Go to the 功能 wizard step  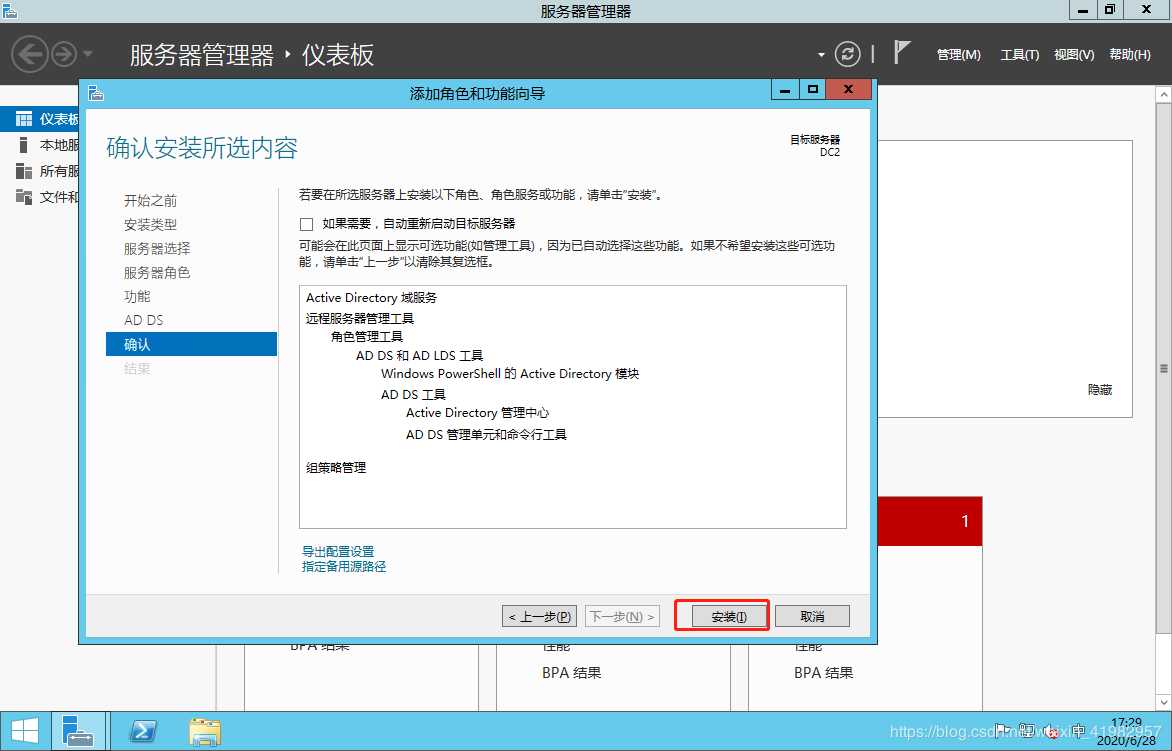click(137, 296)
